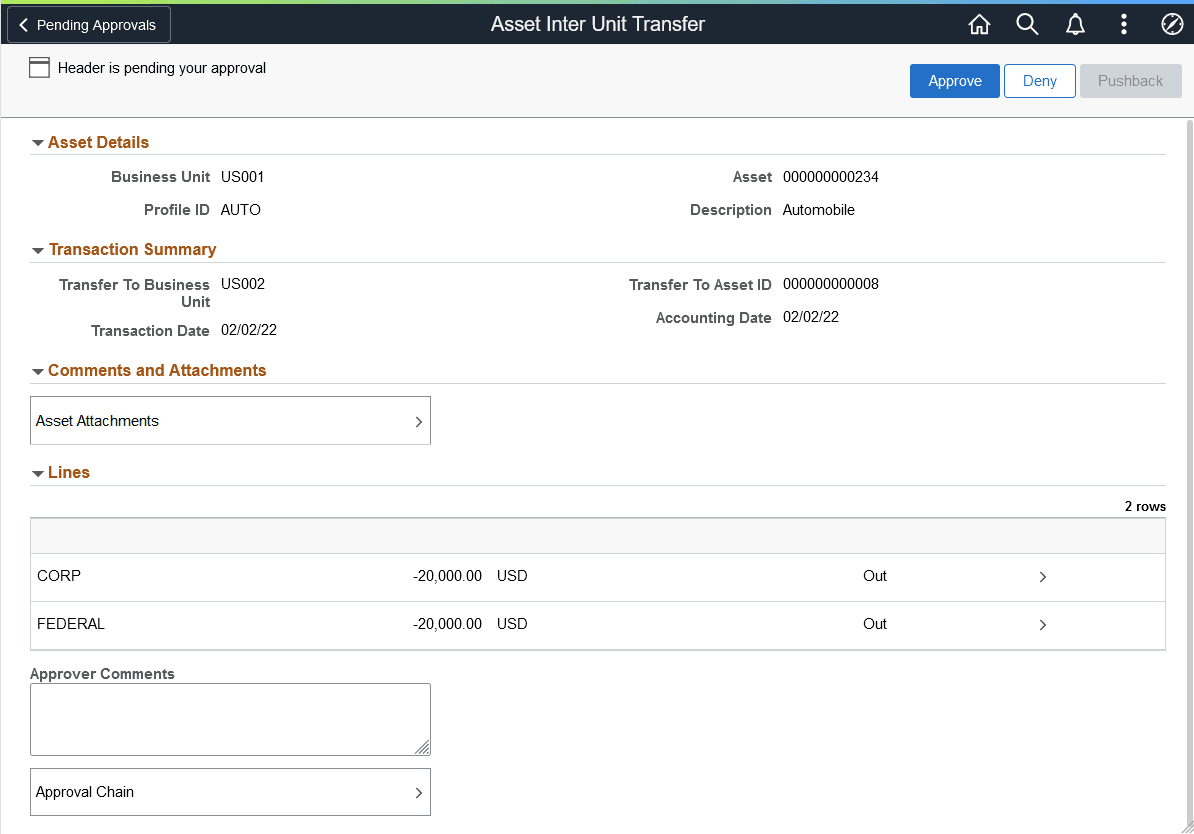Image resolution: width=1194 pixels, height=834 pixels.
Task: Open the Home page icon
Action: point(979,23)
